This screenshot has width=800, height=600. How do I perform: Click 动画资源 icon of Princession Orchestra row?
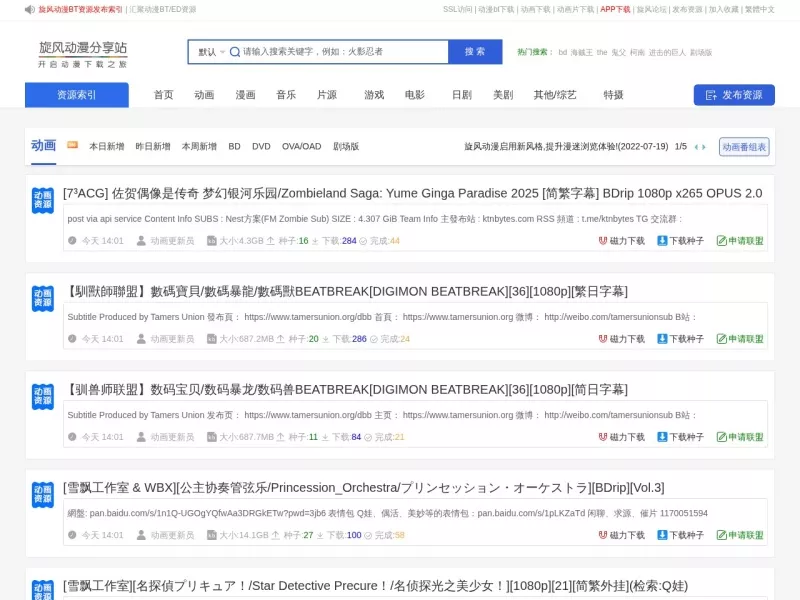point(43,495)
